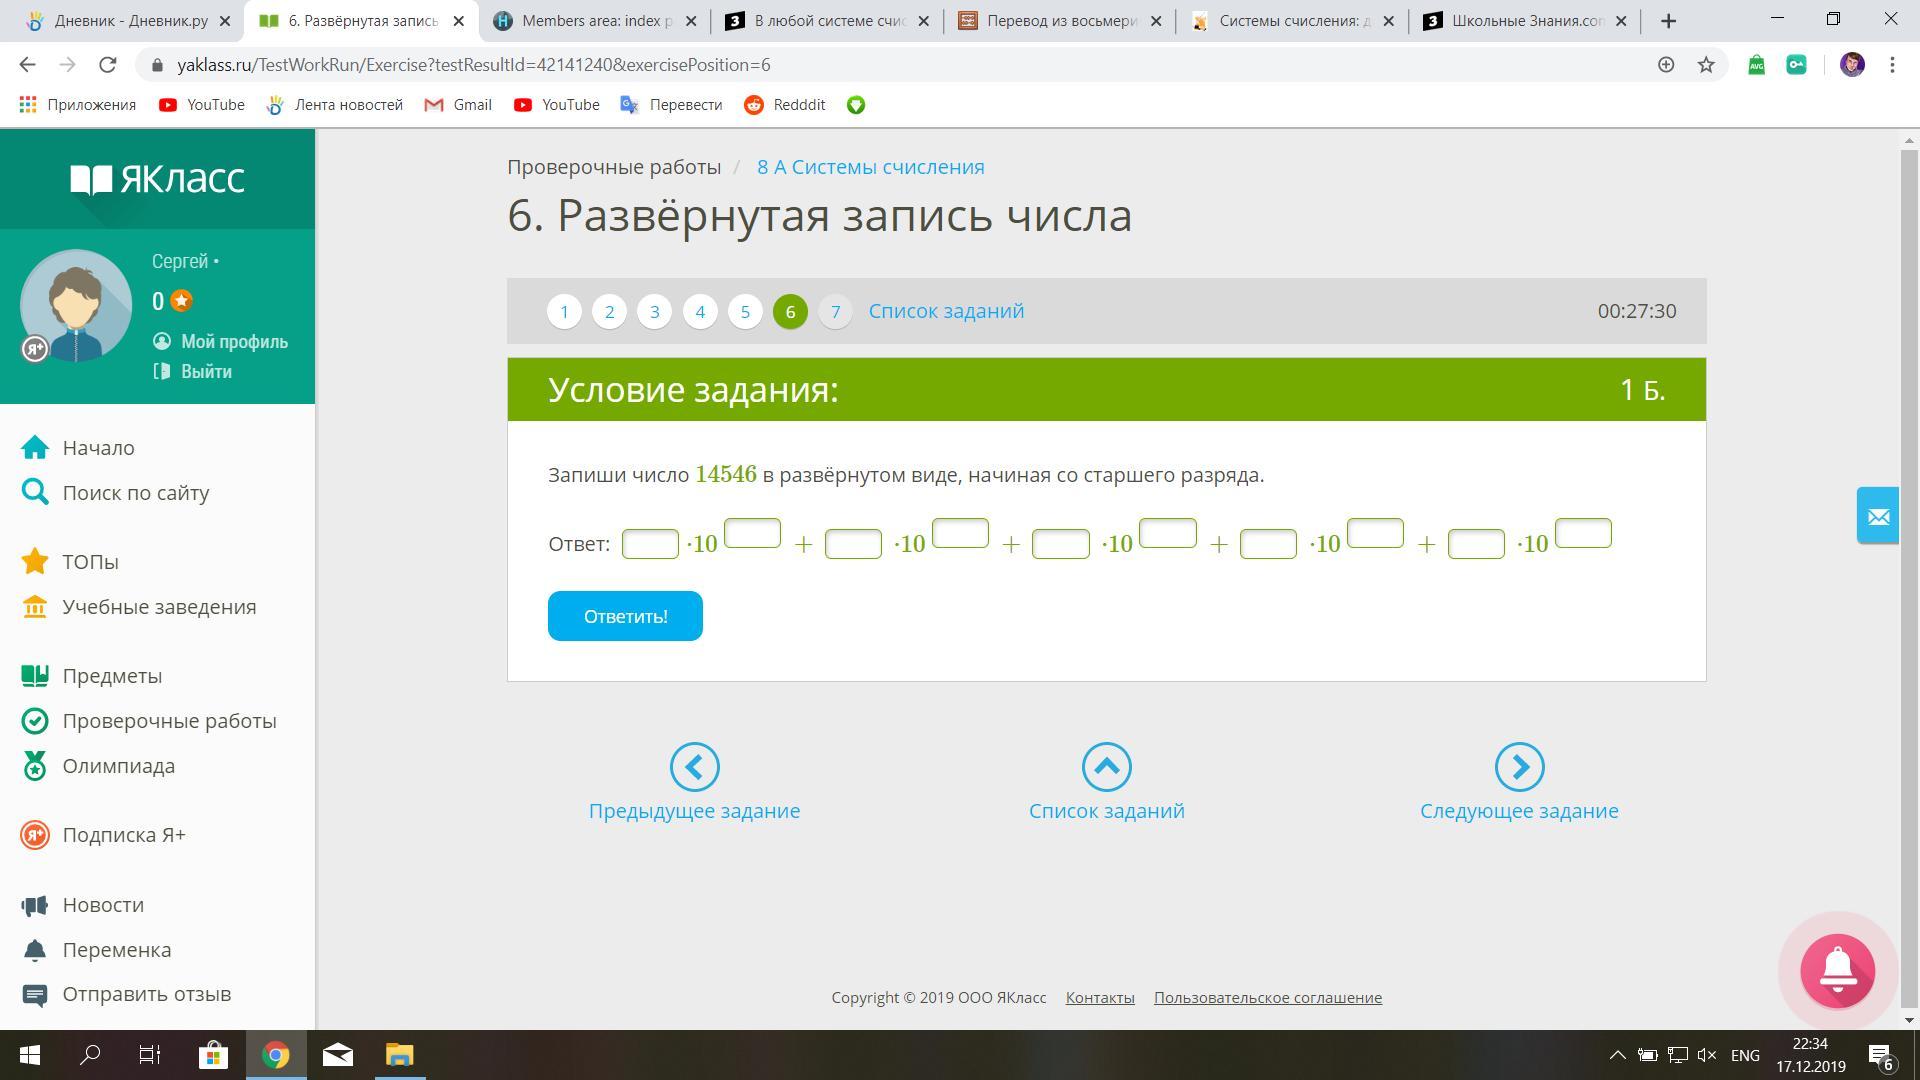1920x1080 pixels.
Task: Click the Next task arrow circle
Action: [x=1519, y=767]
